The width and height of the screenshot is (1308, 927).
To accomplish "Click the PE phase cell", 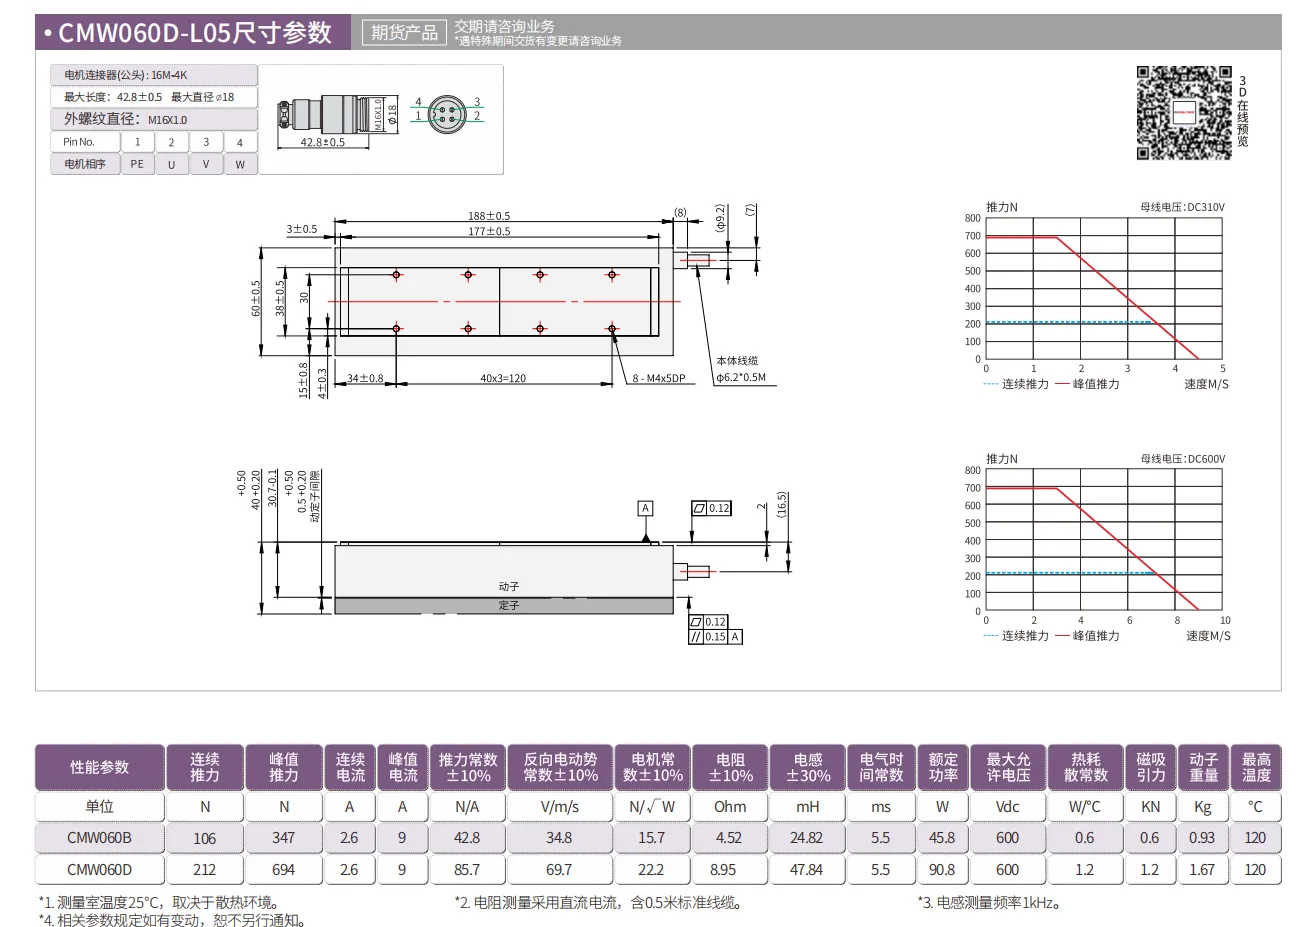I will coord(137,164).
